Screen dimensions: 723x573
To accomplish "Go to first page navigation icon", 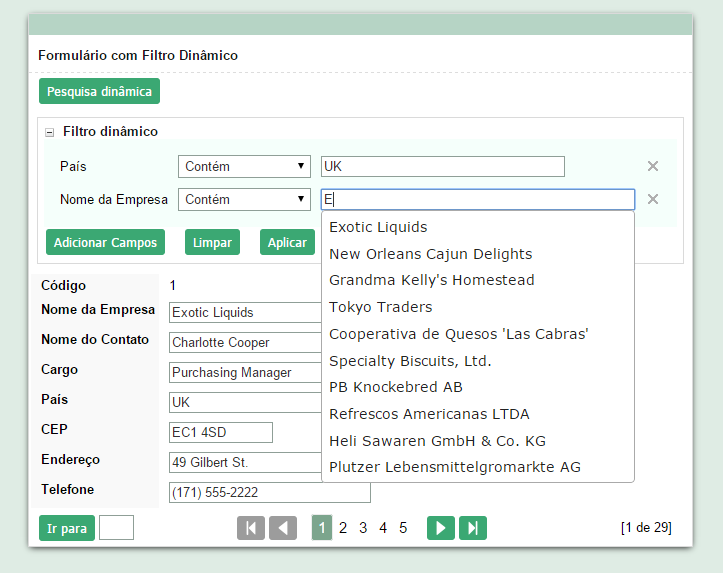I will pos(251,528).
